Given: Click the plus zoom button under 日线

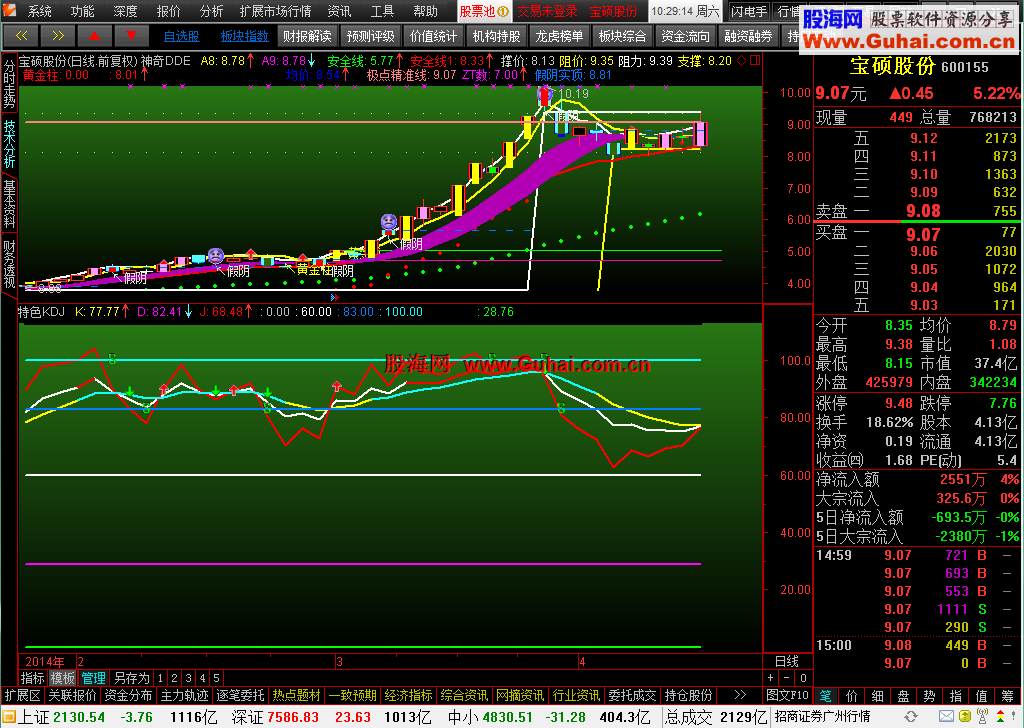Looking at the screenshot, I should (x=771, y=678).
